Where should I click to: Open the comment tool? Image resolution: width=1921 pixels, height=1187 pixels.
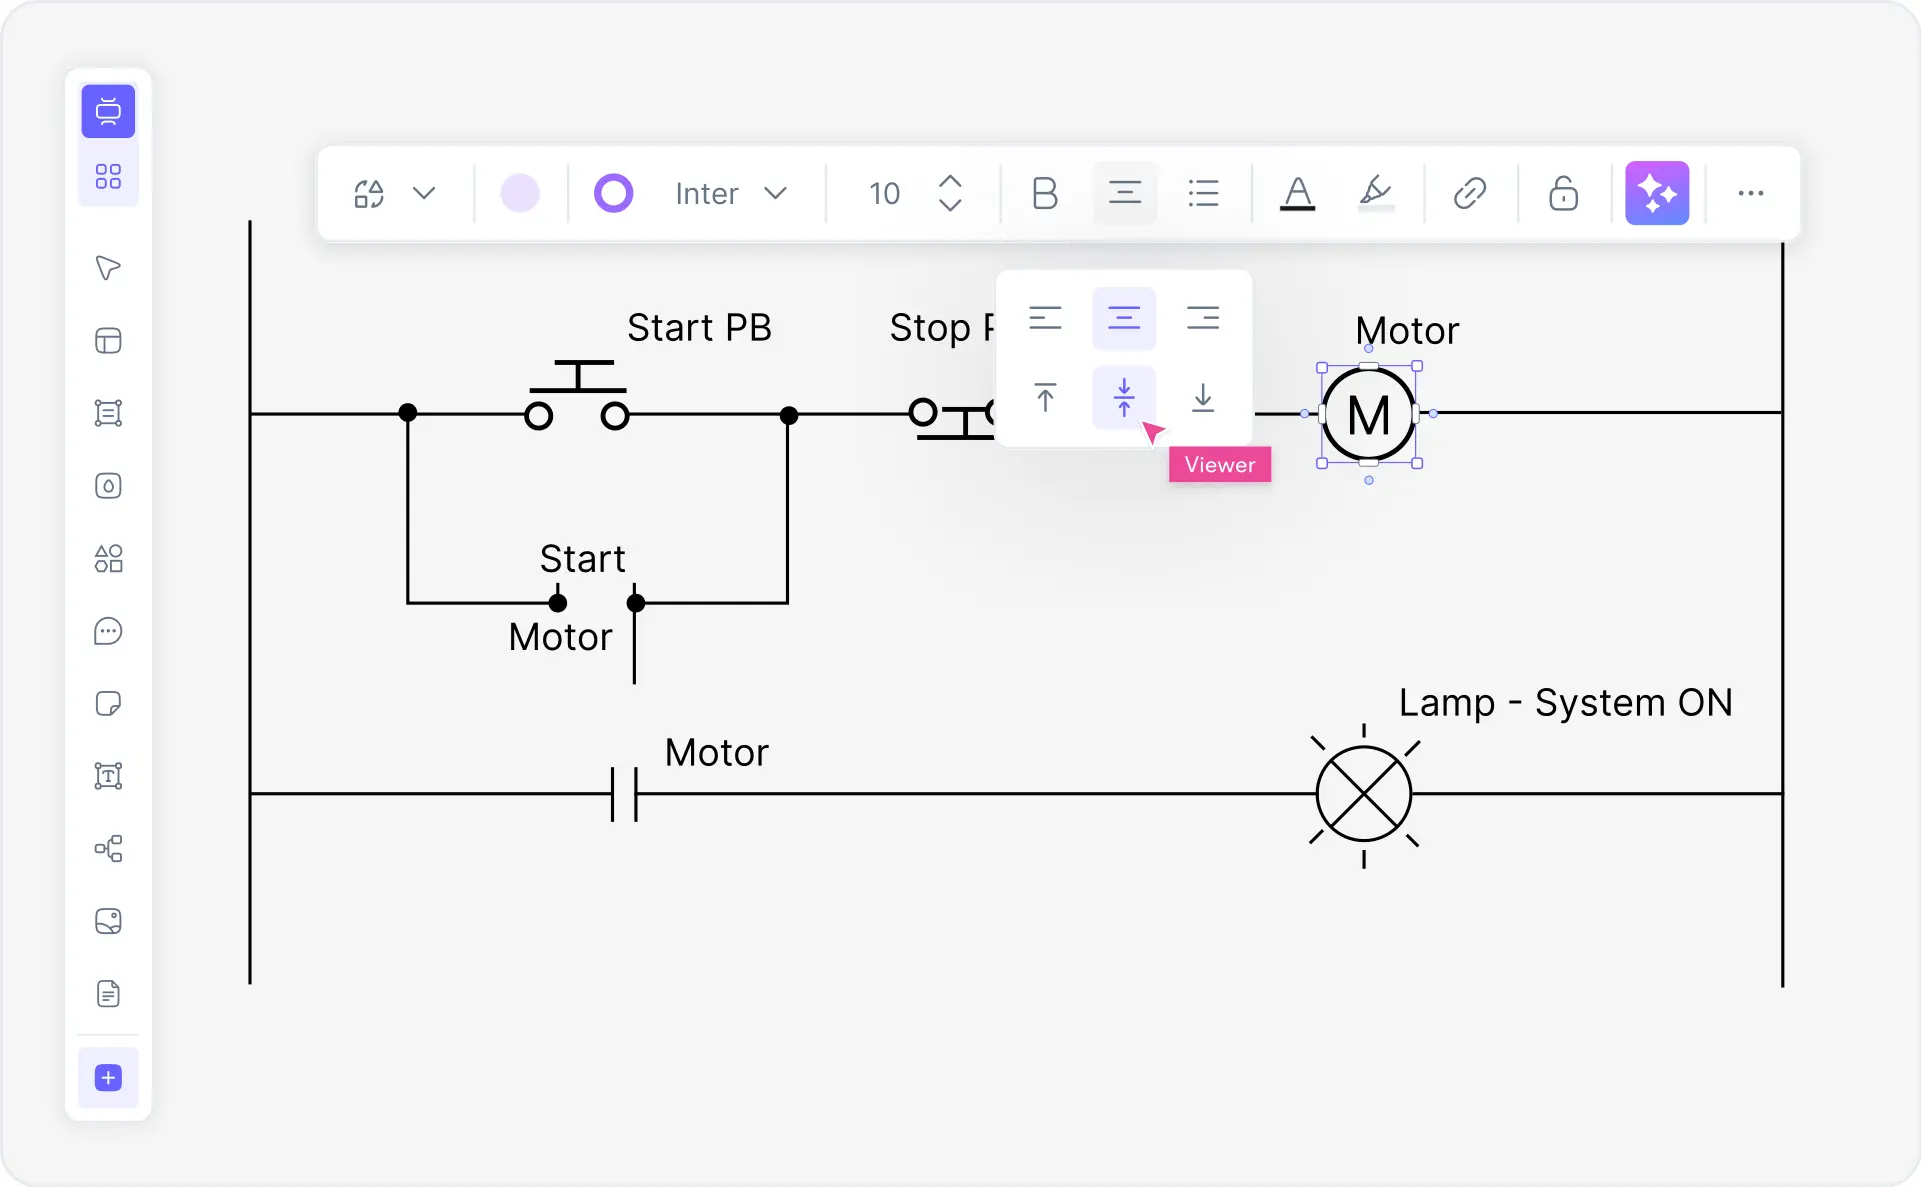[x=108, y=631]
